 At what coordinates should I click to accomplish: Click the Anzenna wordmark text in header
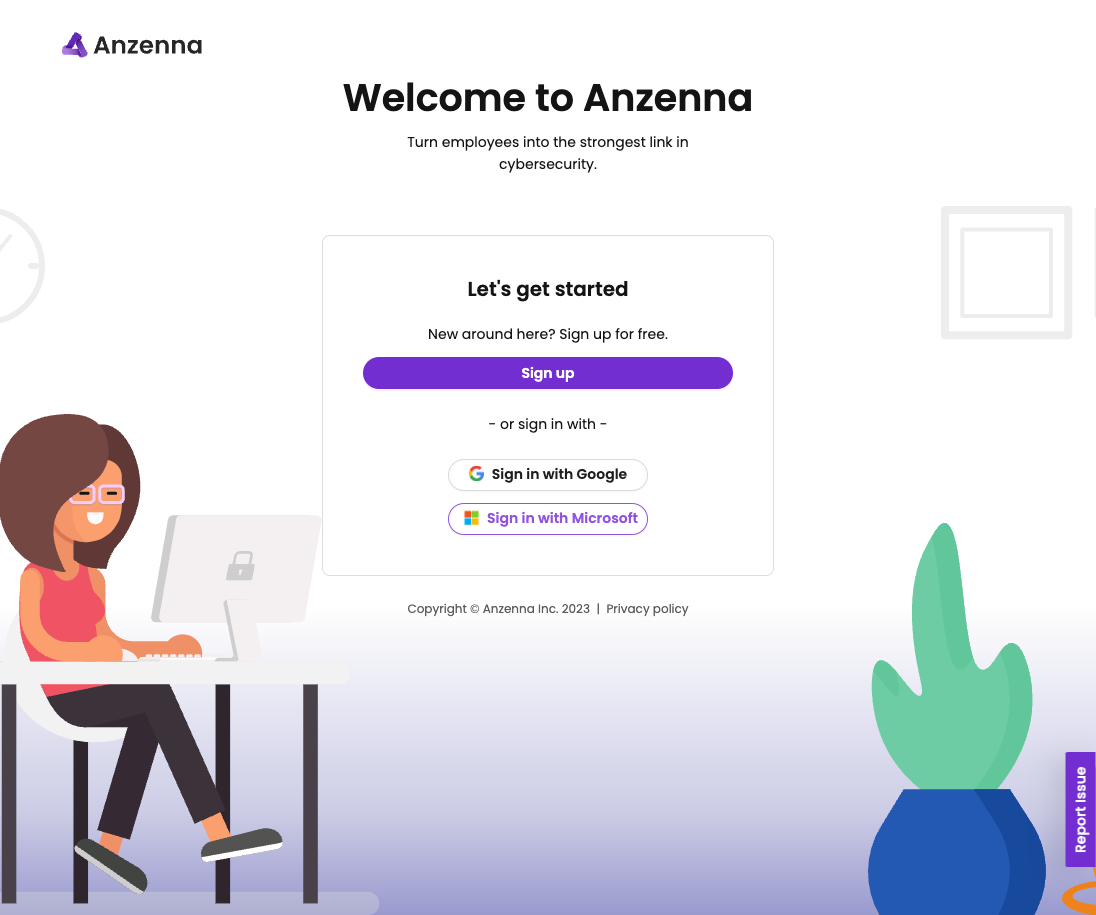tap(148, 45)
